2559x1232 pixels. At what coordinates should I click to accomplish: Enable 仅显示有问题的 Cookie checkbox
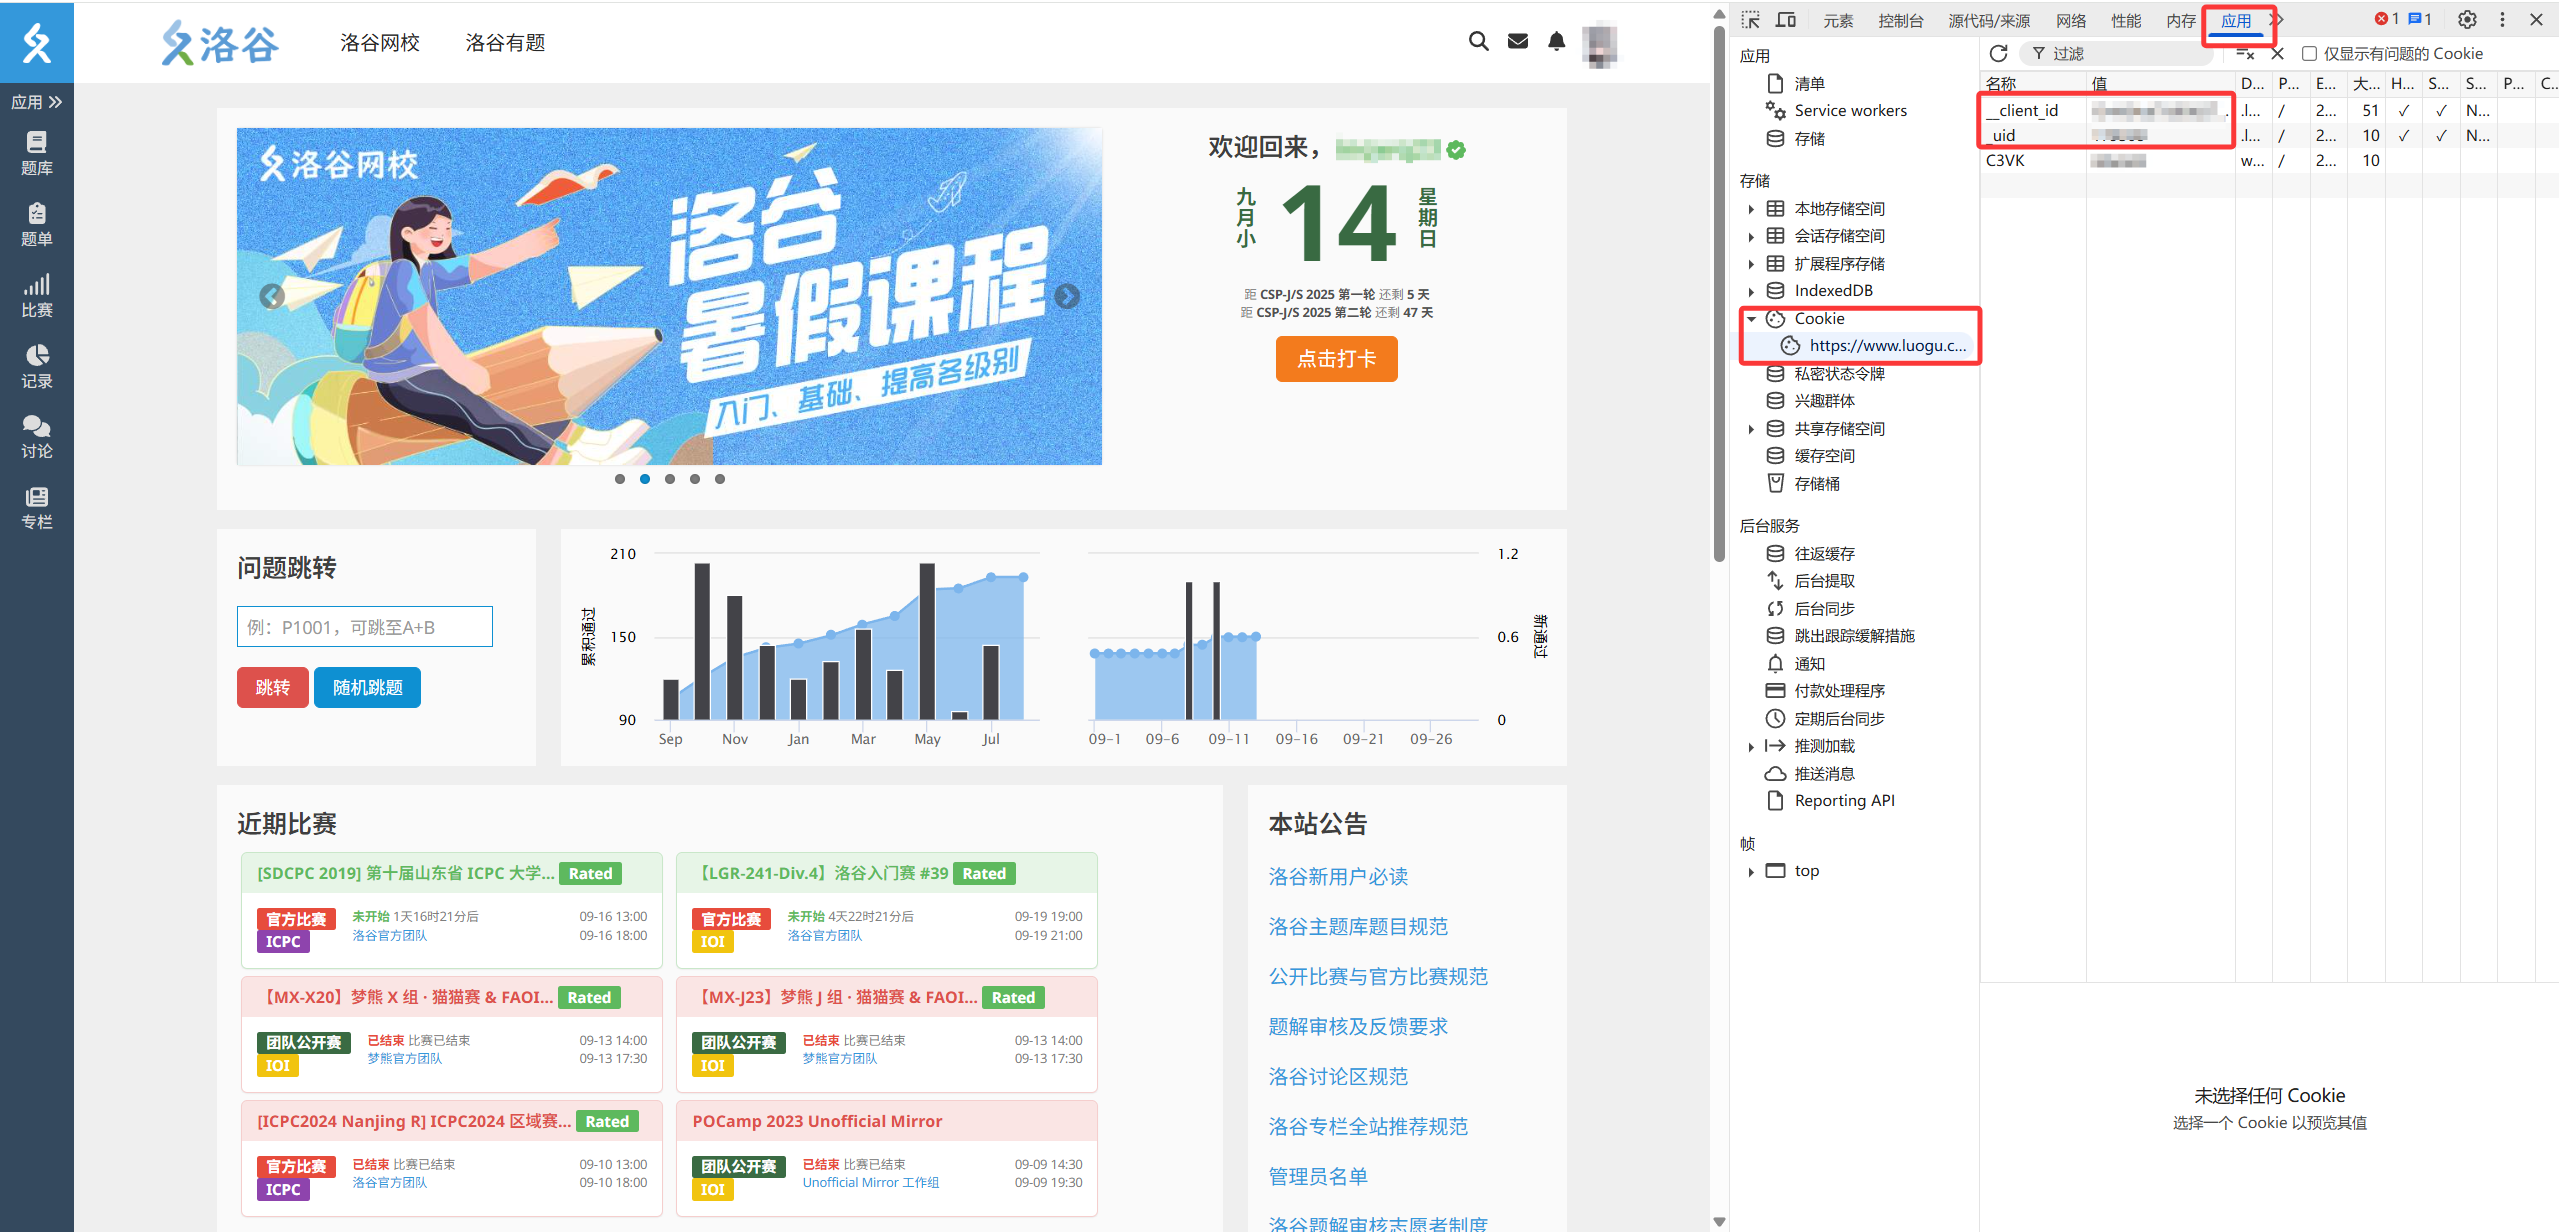pos(2309,53)
